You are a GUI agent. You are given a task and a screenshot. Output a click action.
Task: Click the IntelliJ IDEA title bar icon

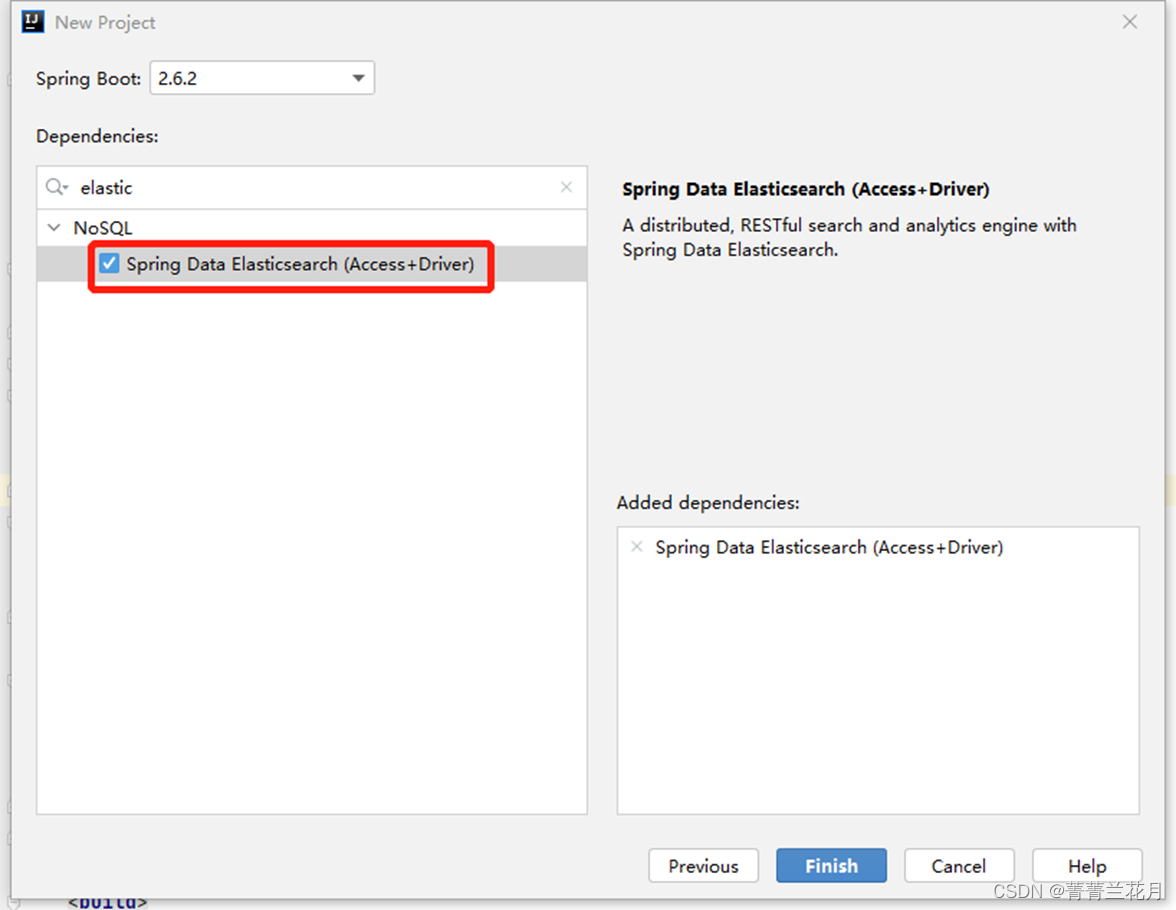(33, 22)
